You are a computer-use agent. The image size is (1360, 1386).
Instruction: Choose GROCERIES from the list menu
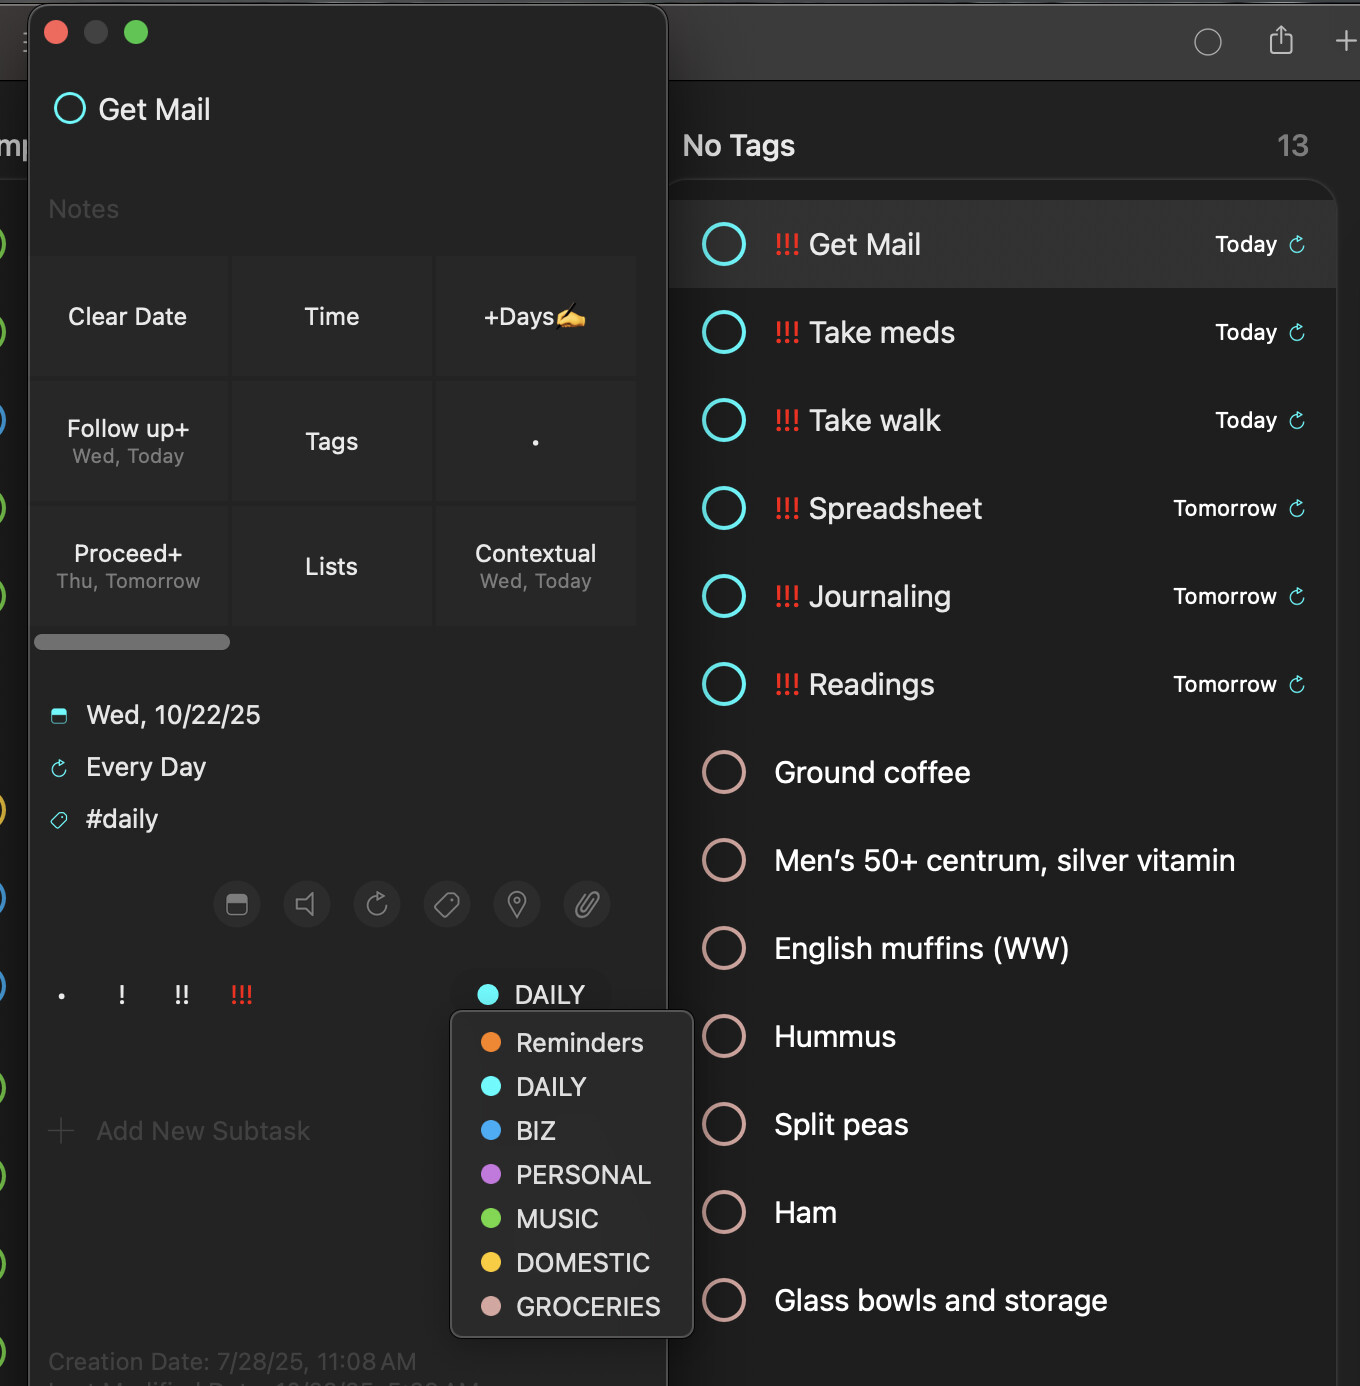(587, 1307)
